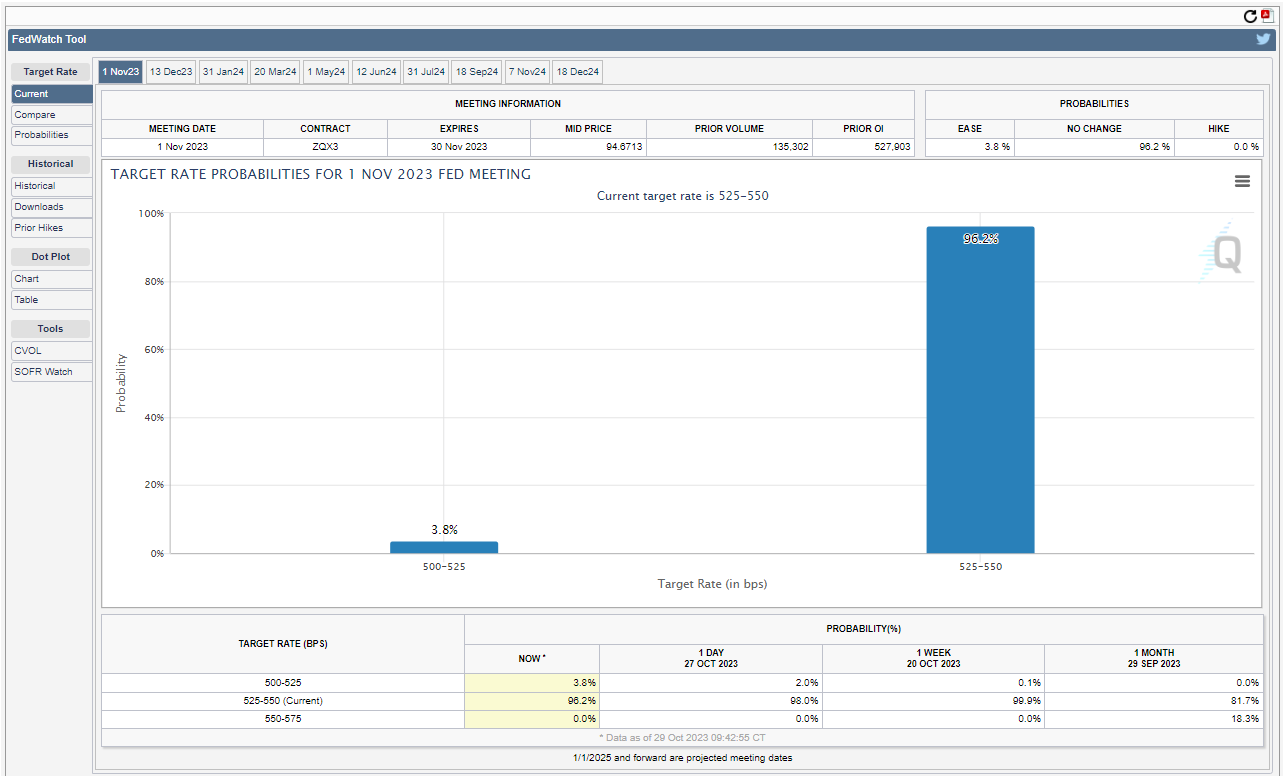
Task: Click the reload icon at top right
Action: pyautogui.click(x=1250, y=16)
